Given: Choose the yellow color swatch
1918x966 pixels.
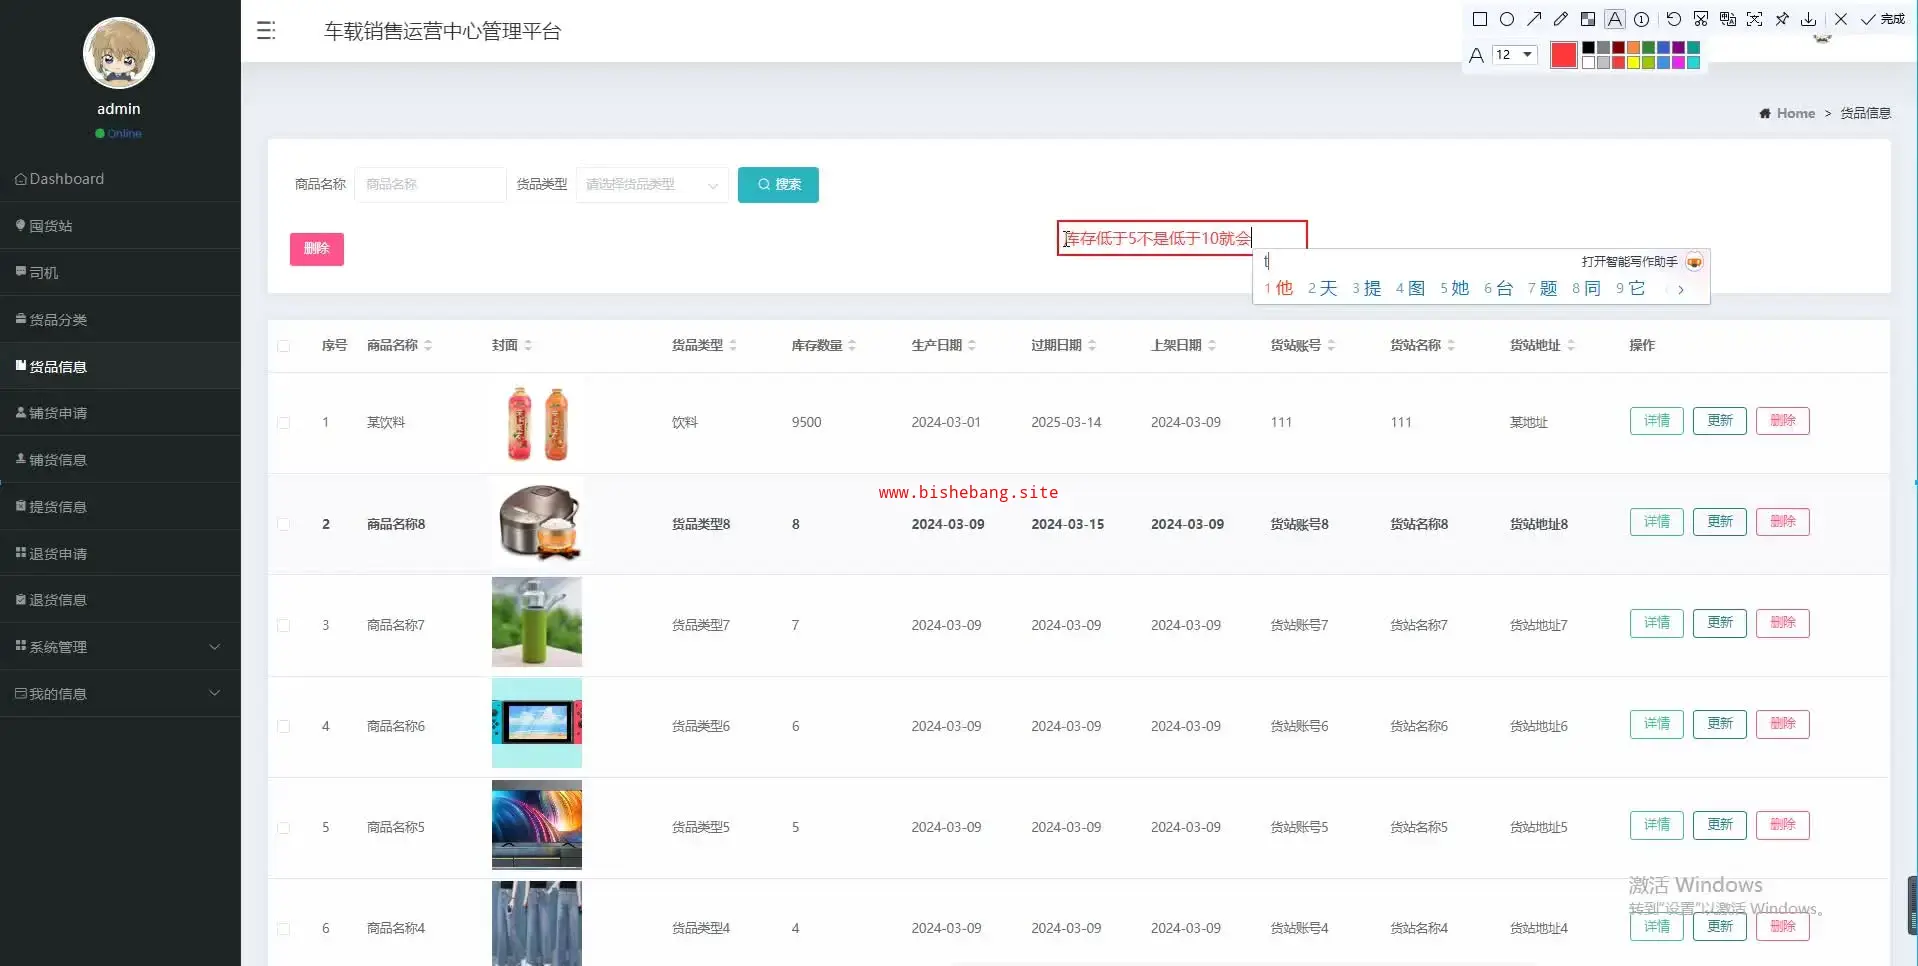Looking at the screenshot, I should point(1633,62).
